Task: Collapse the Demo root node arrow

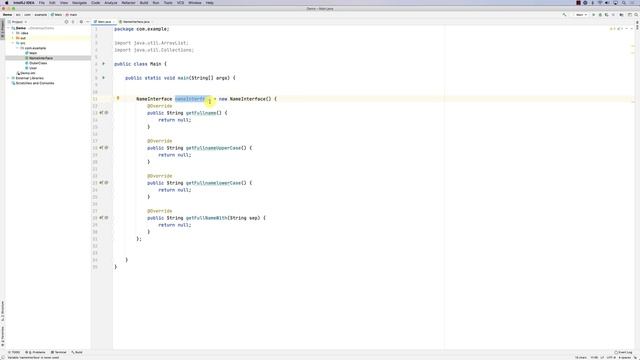Action: pyautogui.click(x=9, y=28)
